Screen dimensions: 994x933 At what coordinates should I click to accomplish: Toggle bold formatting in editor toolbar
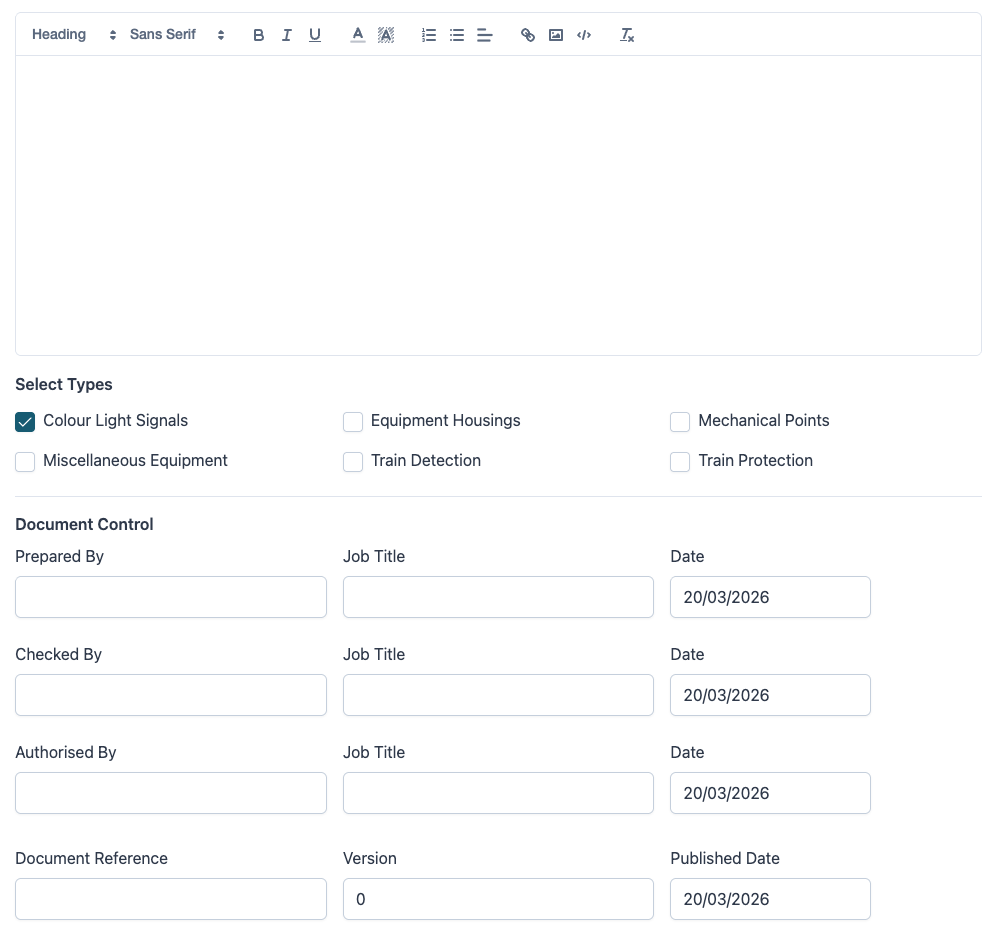(x=258, y=35)
